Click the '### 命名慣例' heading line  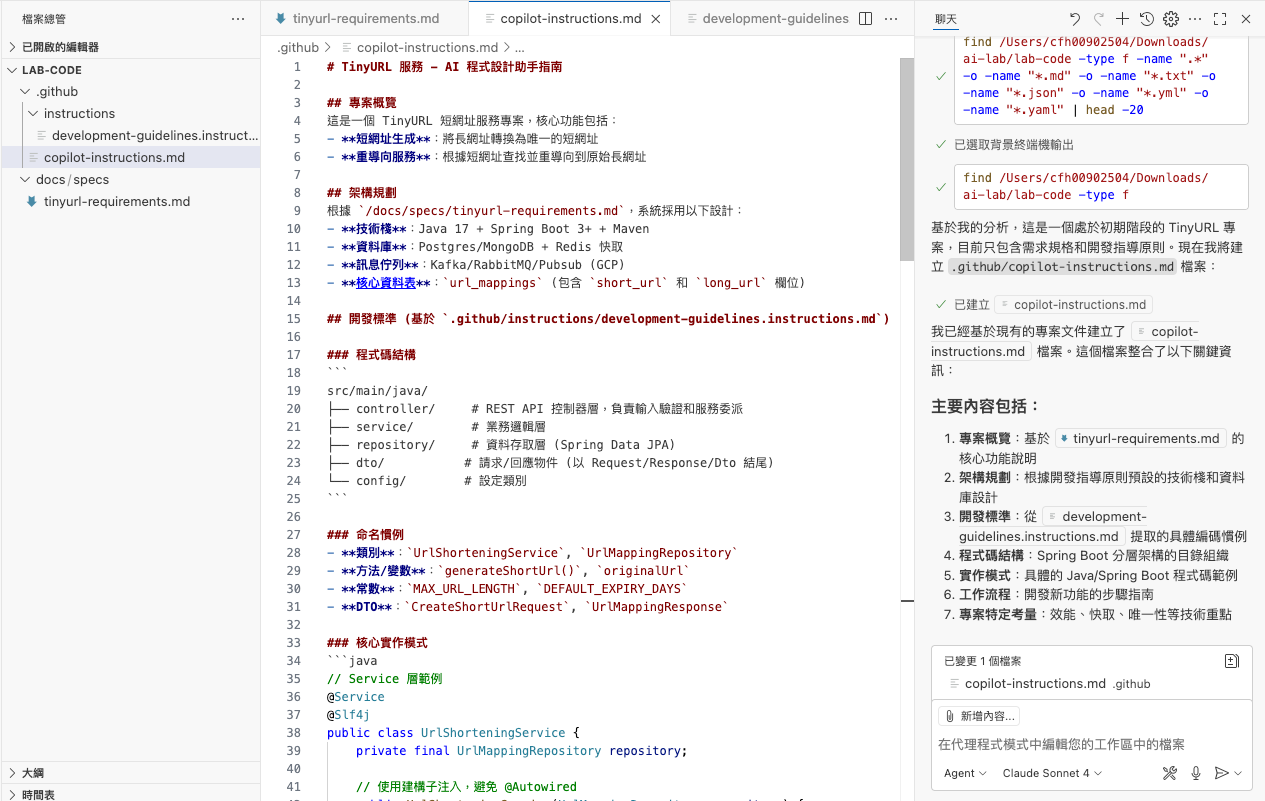pos(365,535)
